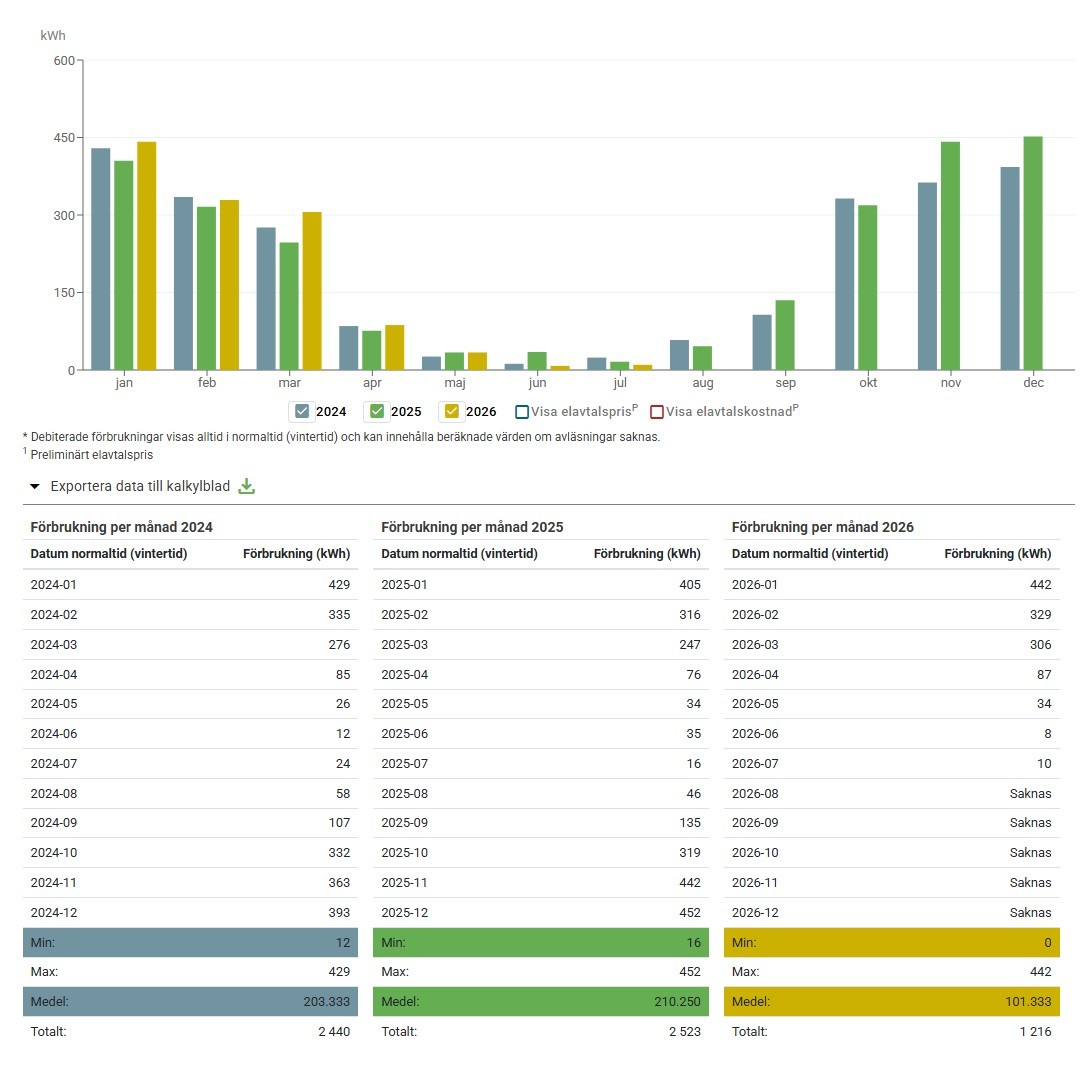Click value 363 in 2024-11 row
Screen dimensions: 1092x1071
pos(339,883)
